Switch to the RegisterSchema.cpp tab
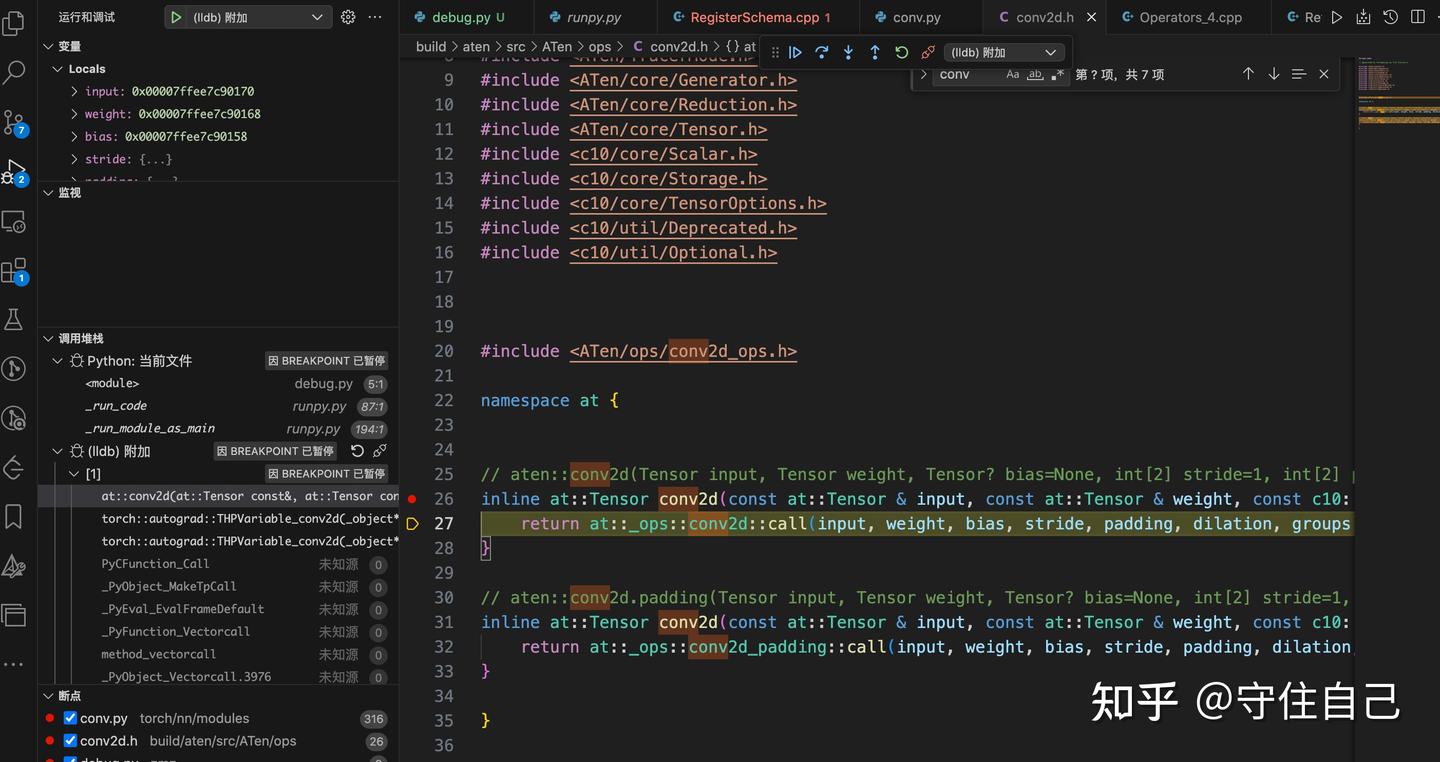Viewport: 1440px width, 762px height. pyautogui.click(x=754, y=17)
